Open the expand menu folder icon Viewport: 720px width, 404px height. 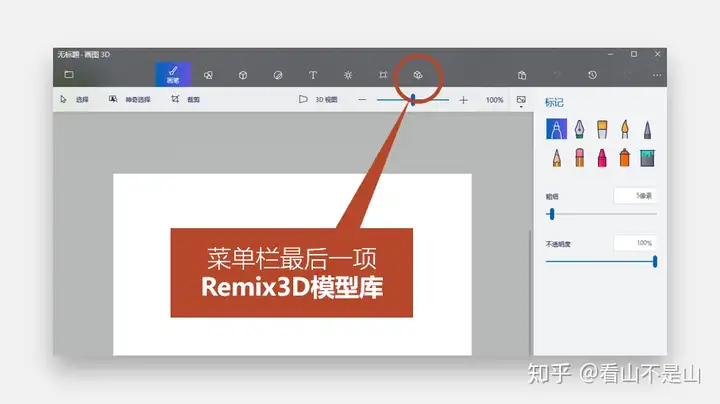69,74
